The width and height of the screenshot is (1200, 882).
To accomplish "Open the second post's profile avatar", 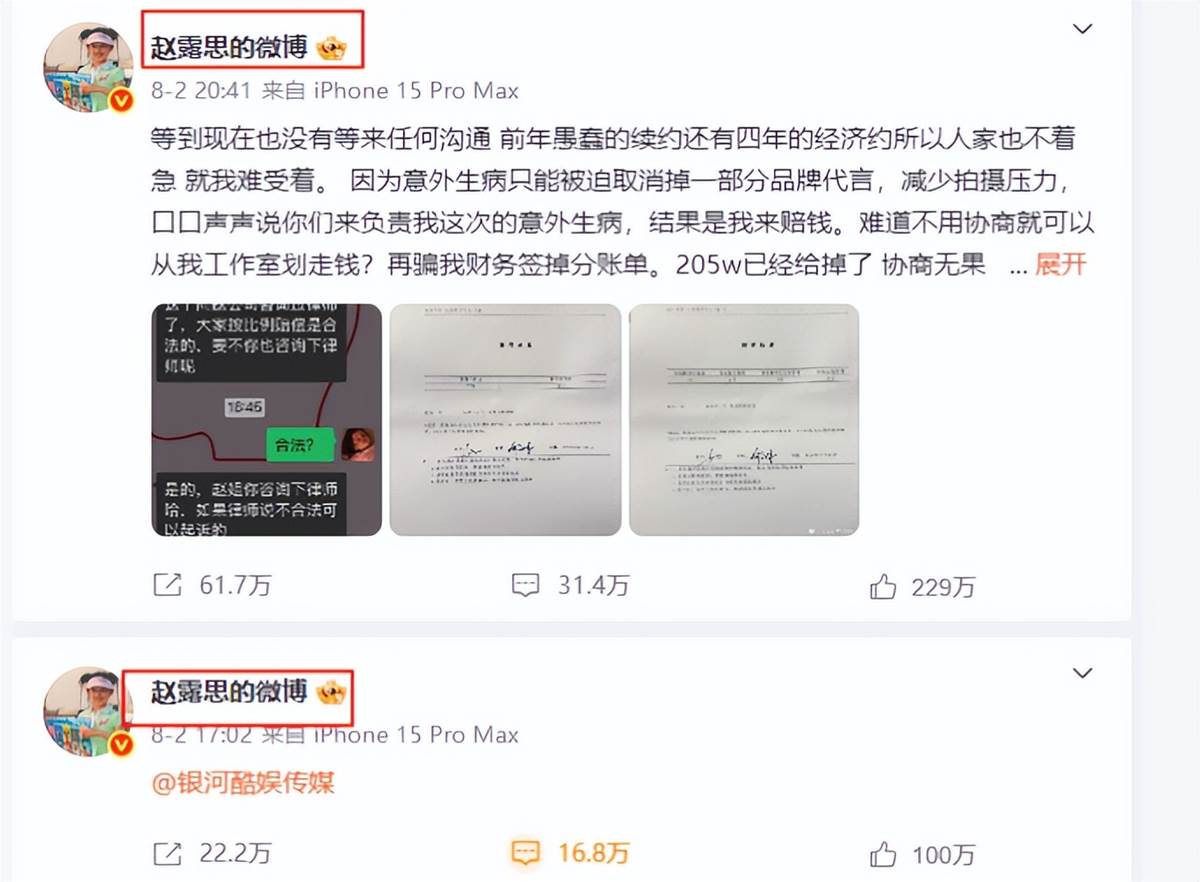I will [88, 712].
